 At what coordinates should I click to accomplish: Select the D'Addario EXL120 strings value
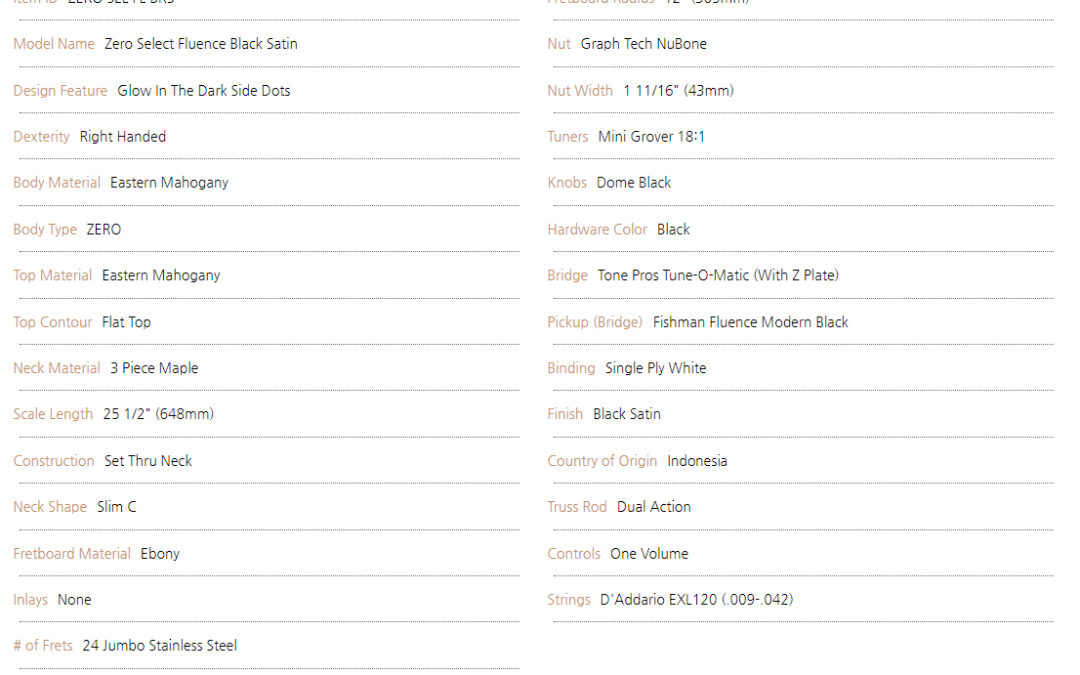tap(697, 600)
